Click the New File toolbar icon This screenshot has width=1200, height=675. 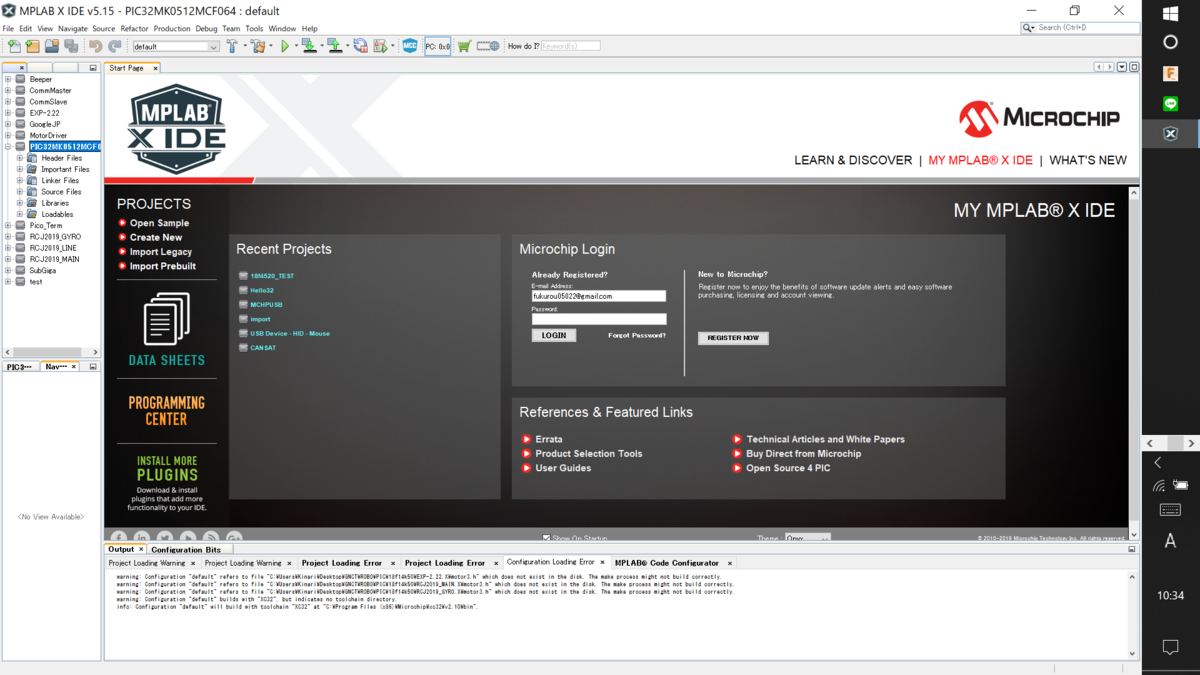click(14, 46)
